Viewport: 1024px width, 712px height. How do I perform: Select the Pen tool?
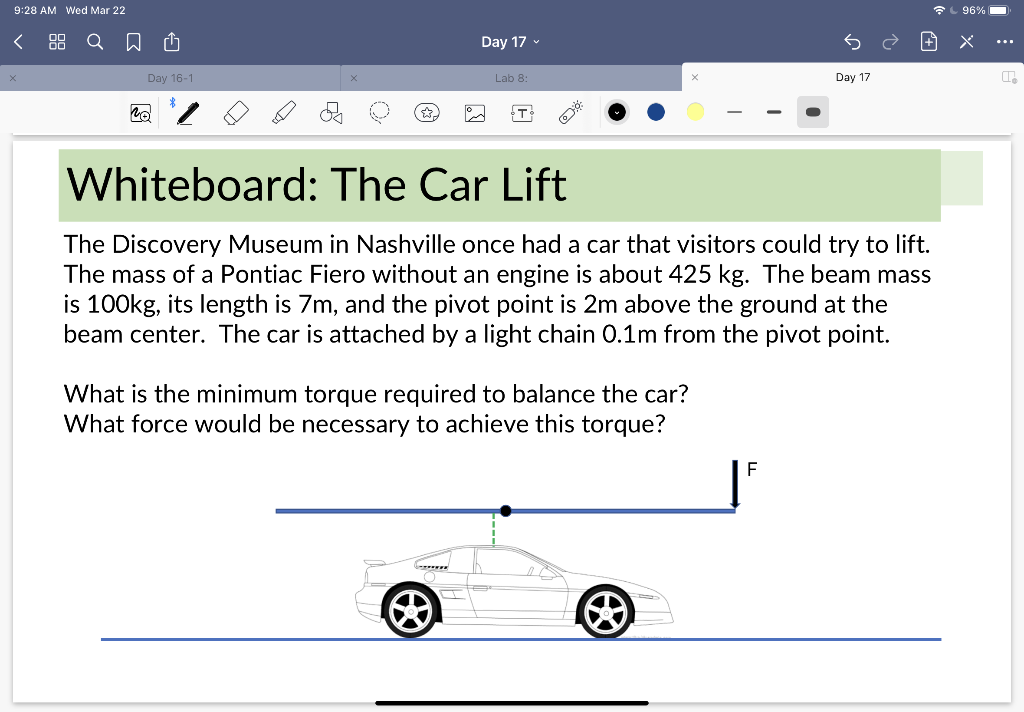[x=188, y=113]
